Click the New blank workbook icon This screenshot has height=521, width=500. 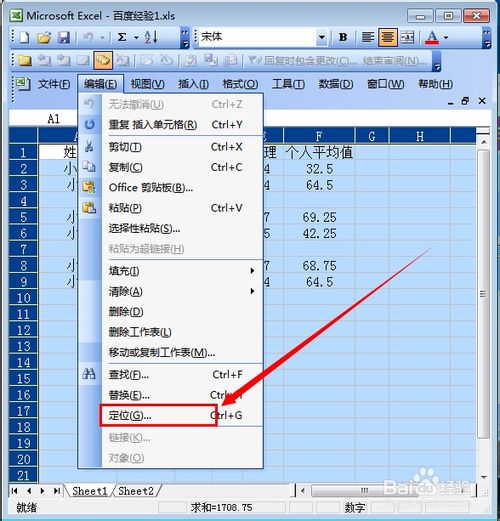tap(24, 37)
